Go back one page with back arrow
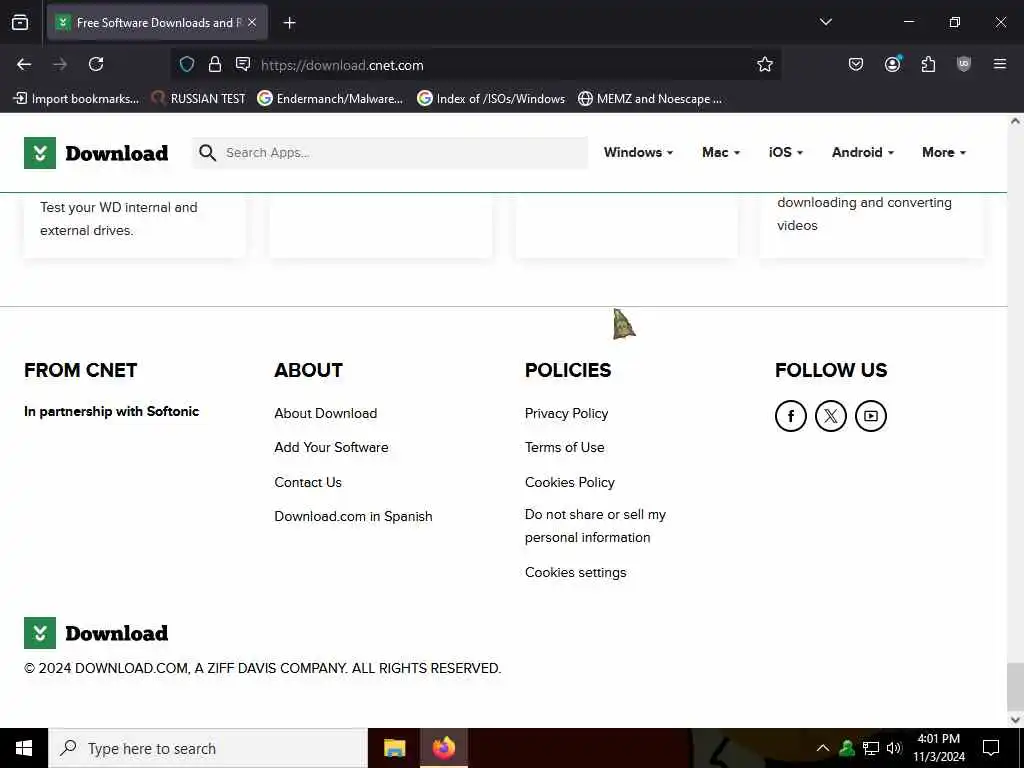The image size is (1024, 768). [24, 64]
